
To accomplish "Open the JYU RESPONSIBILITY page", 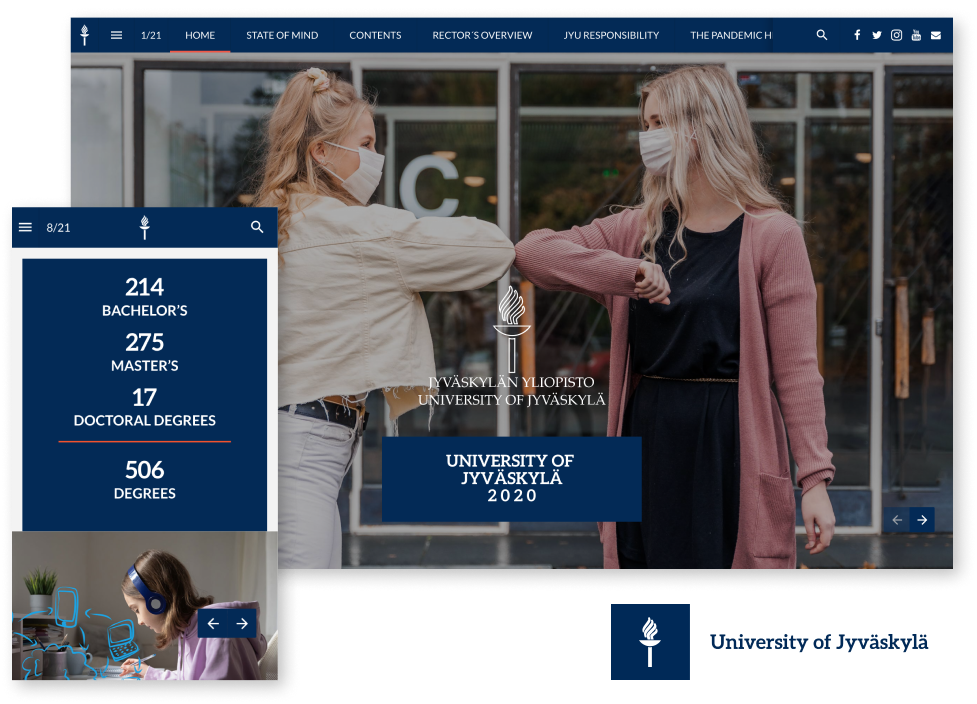I will tap(611, 35).
